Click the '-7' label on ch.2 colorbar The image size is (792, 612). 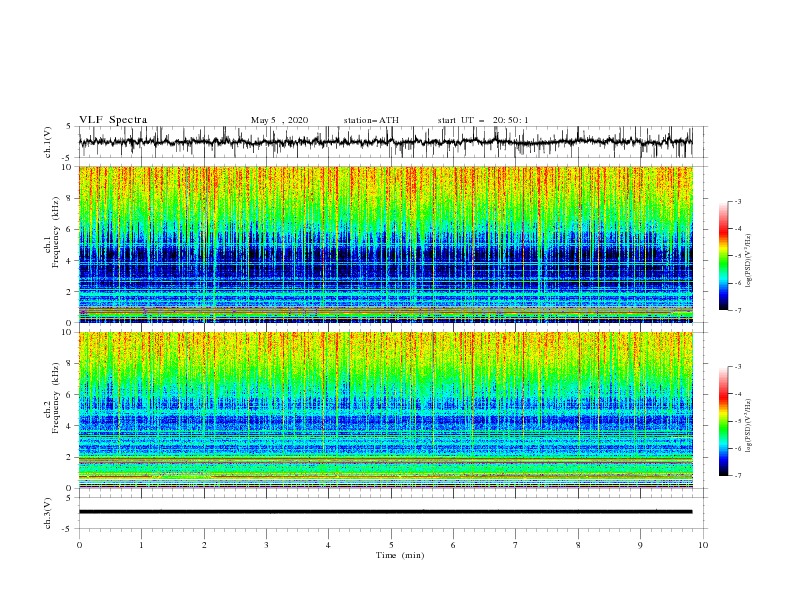click(738, 476)
